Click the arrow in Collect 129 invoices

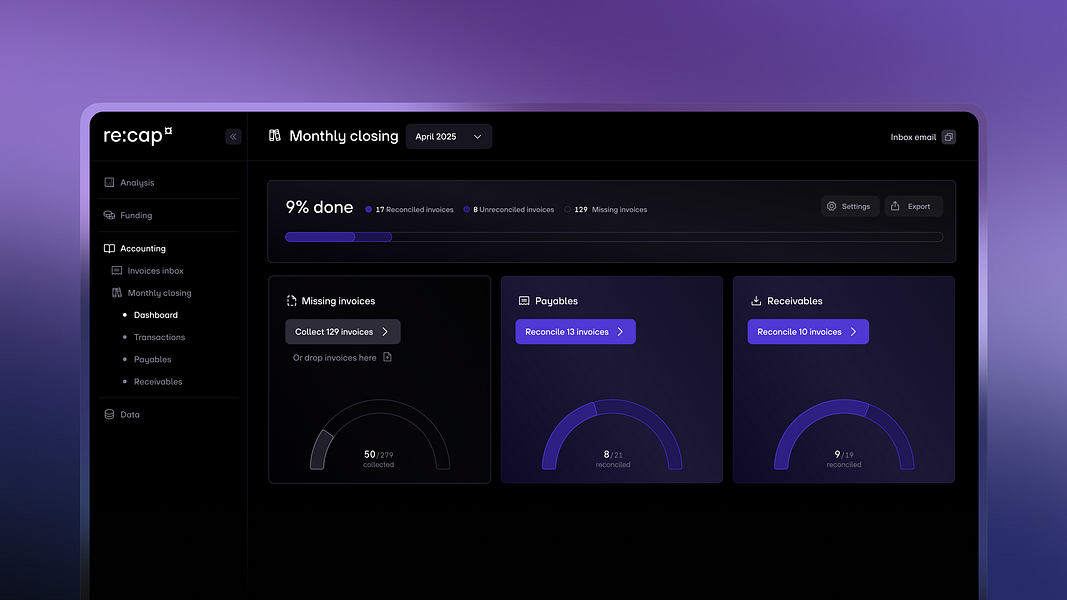click(x=385, y=332)
